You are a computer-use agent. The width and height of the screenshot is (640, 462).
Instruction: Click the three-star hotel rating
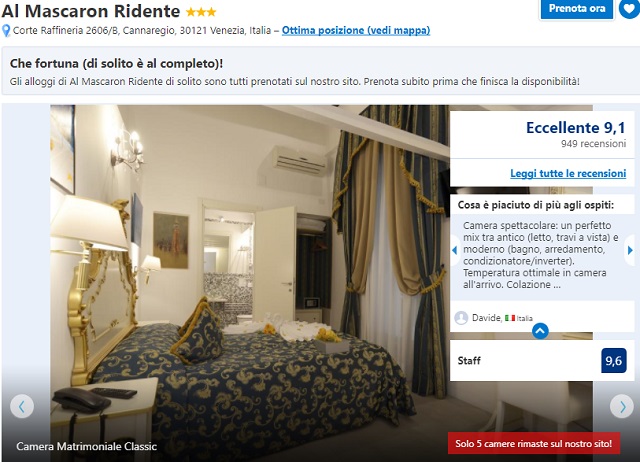click(201, 12)
